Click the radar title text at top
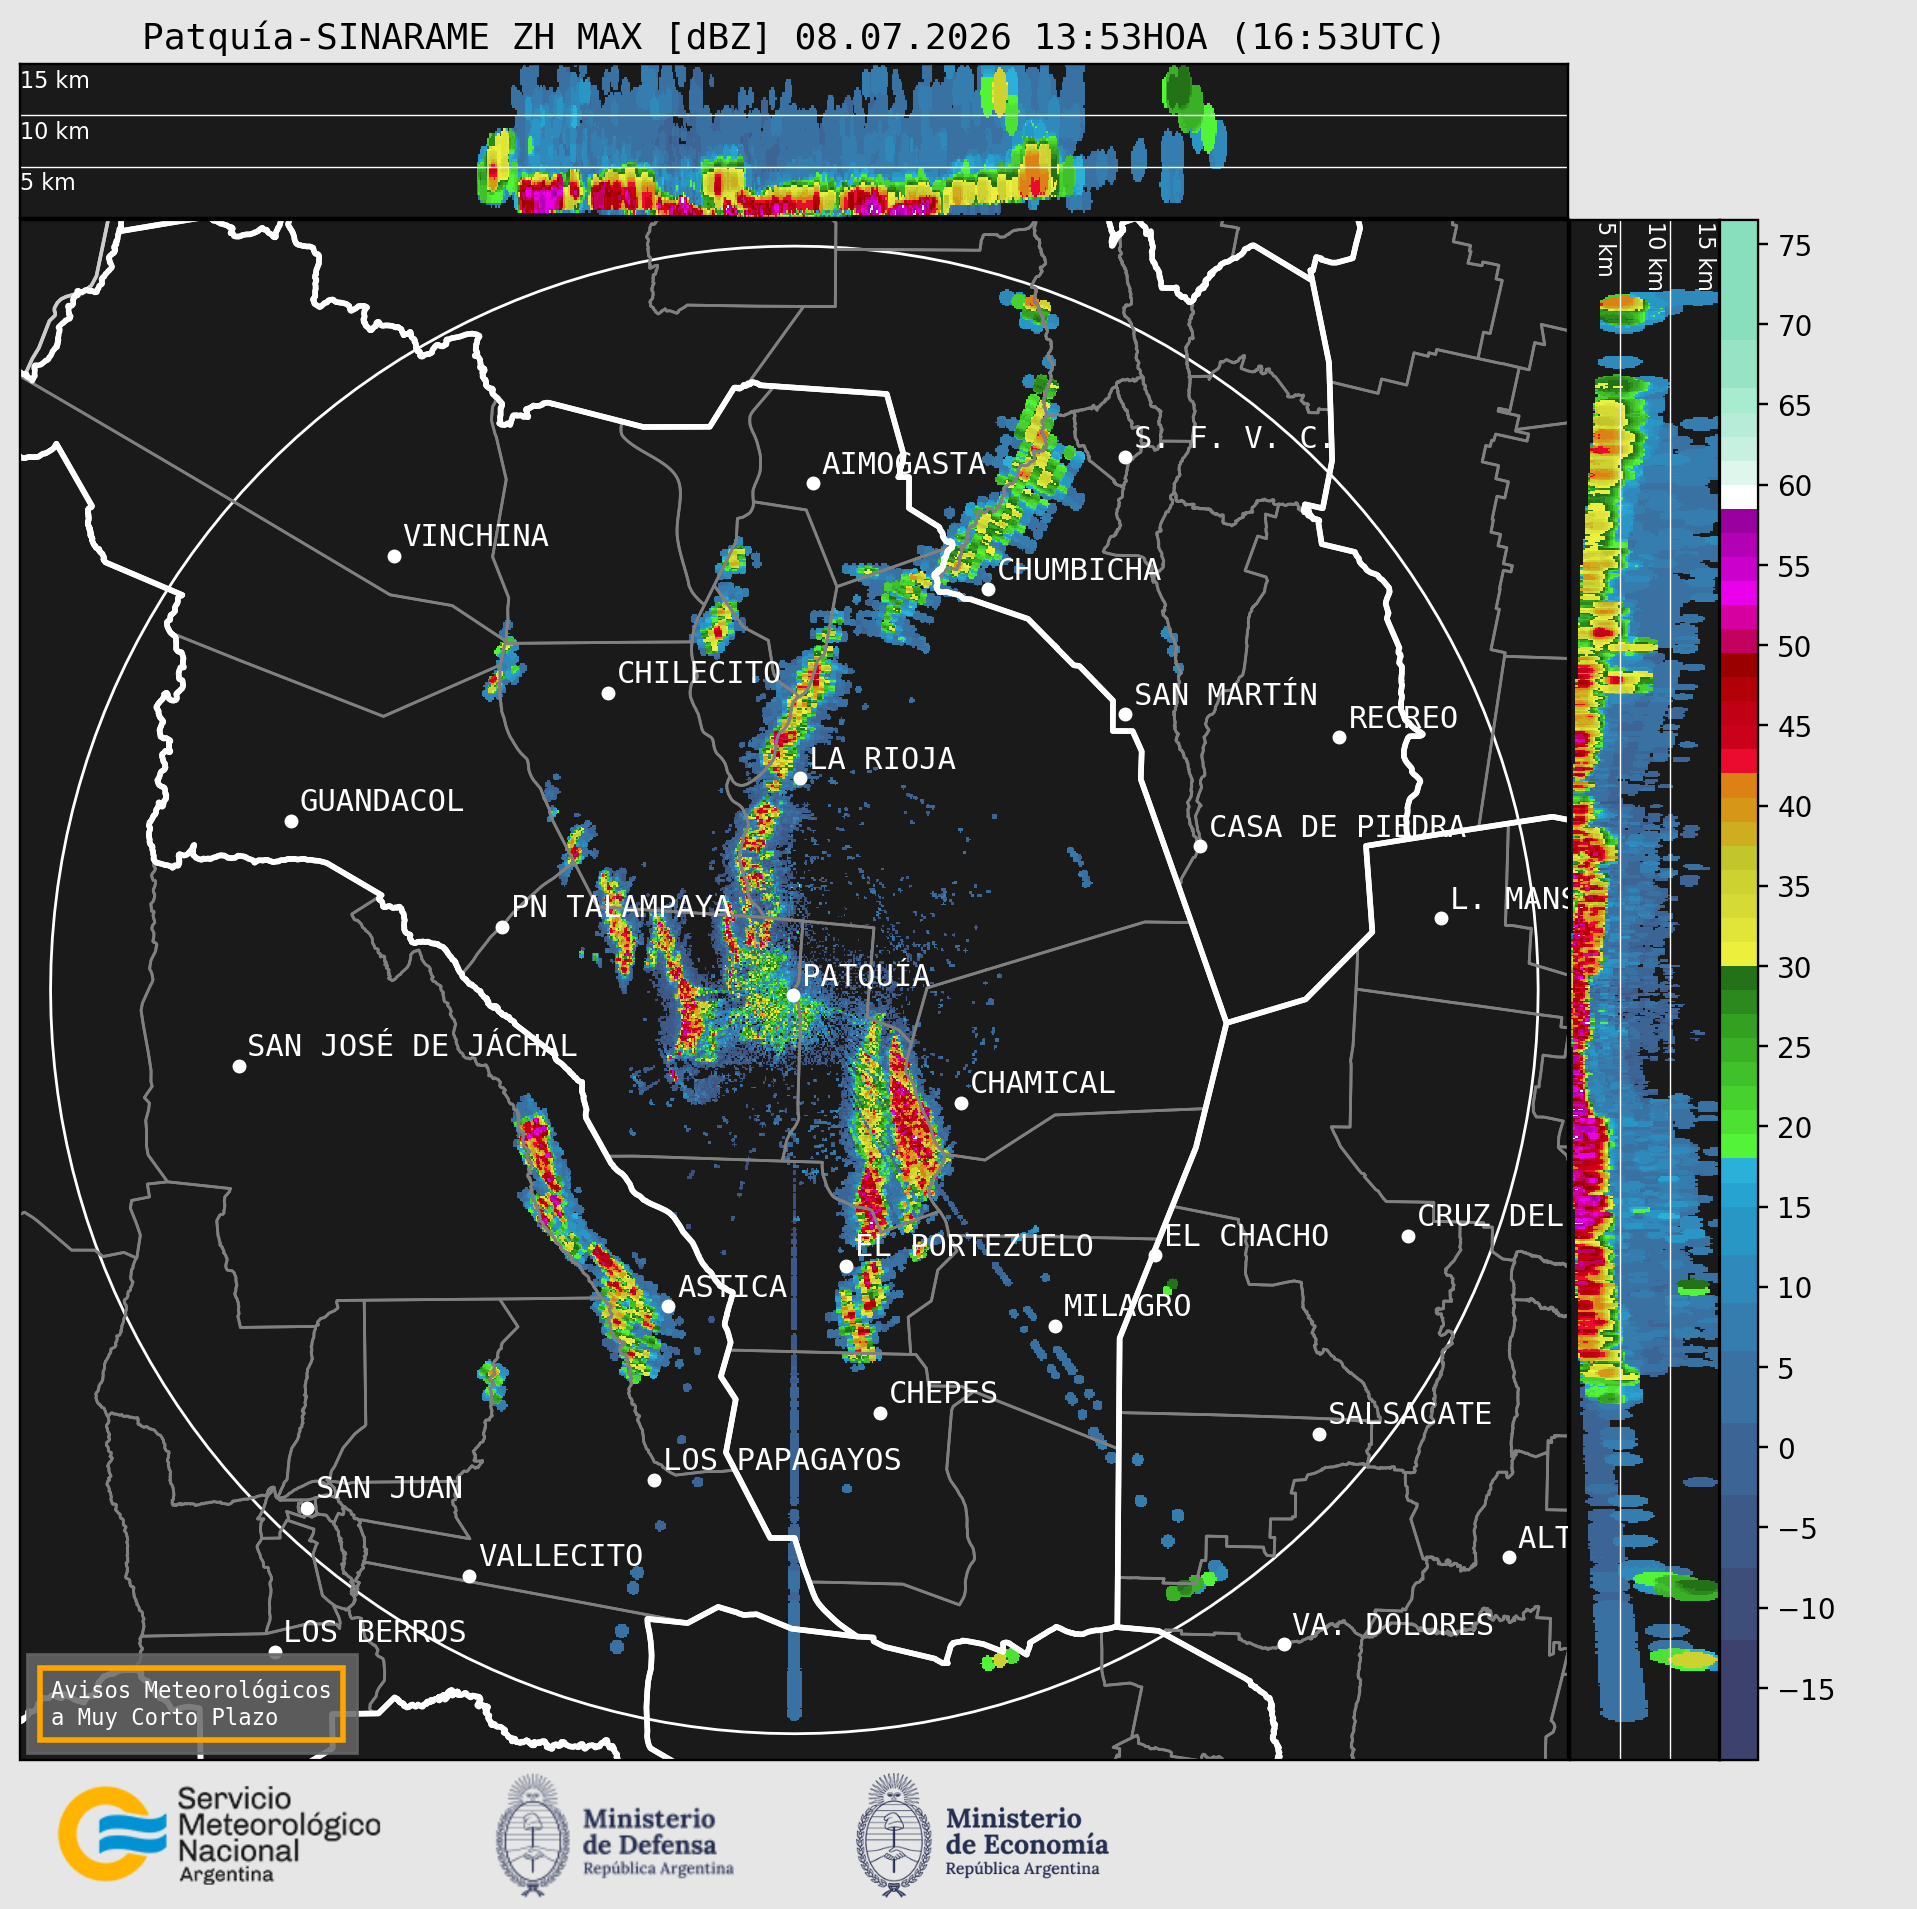Viewport: 1917px width, 1909px height. 793,37
